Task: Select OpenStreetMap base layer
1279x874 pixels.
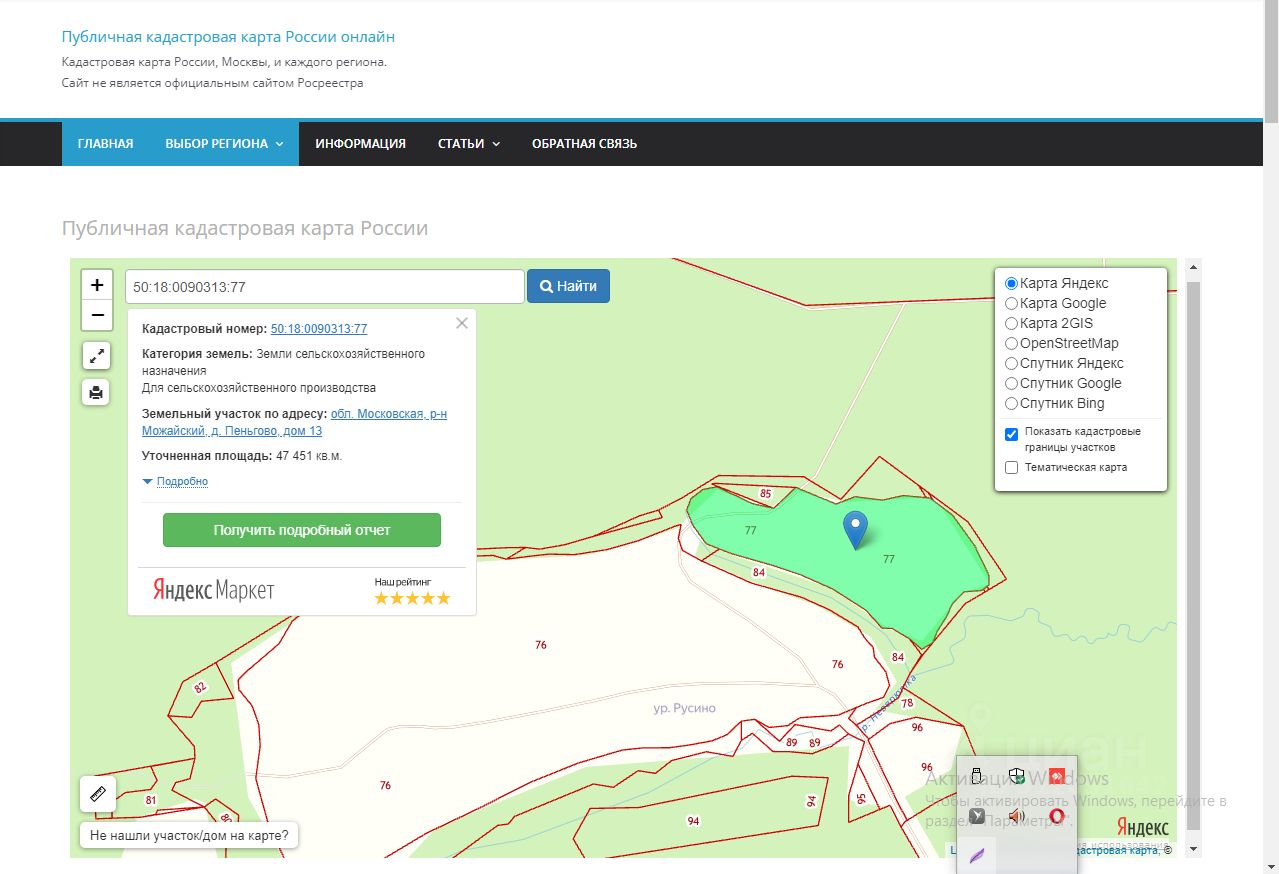Action: point(1012,343)
